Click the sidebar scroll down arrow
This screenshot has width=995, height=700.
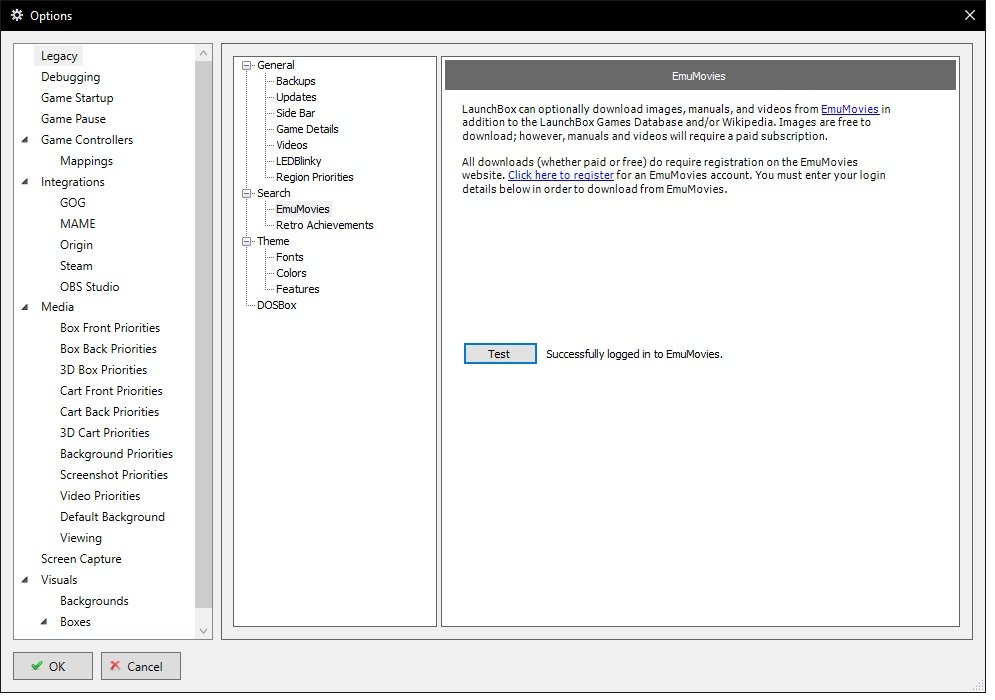click(x=203, y=631)
